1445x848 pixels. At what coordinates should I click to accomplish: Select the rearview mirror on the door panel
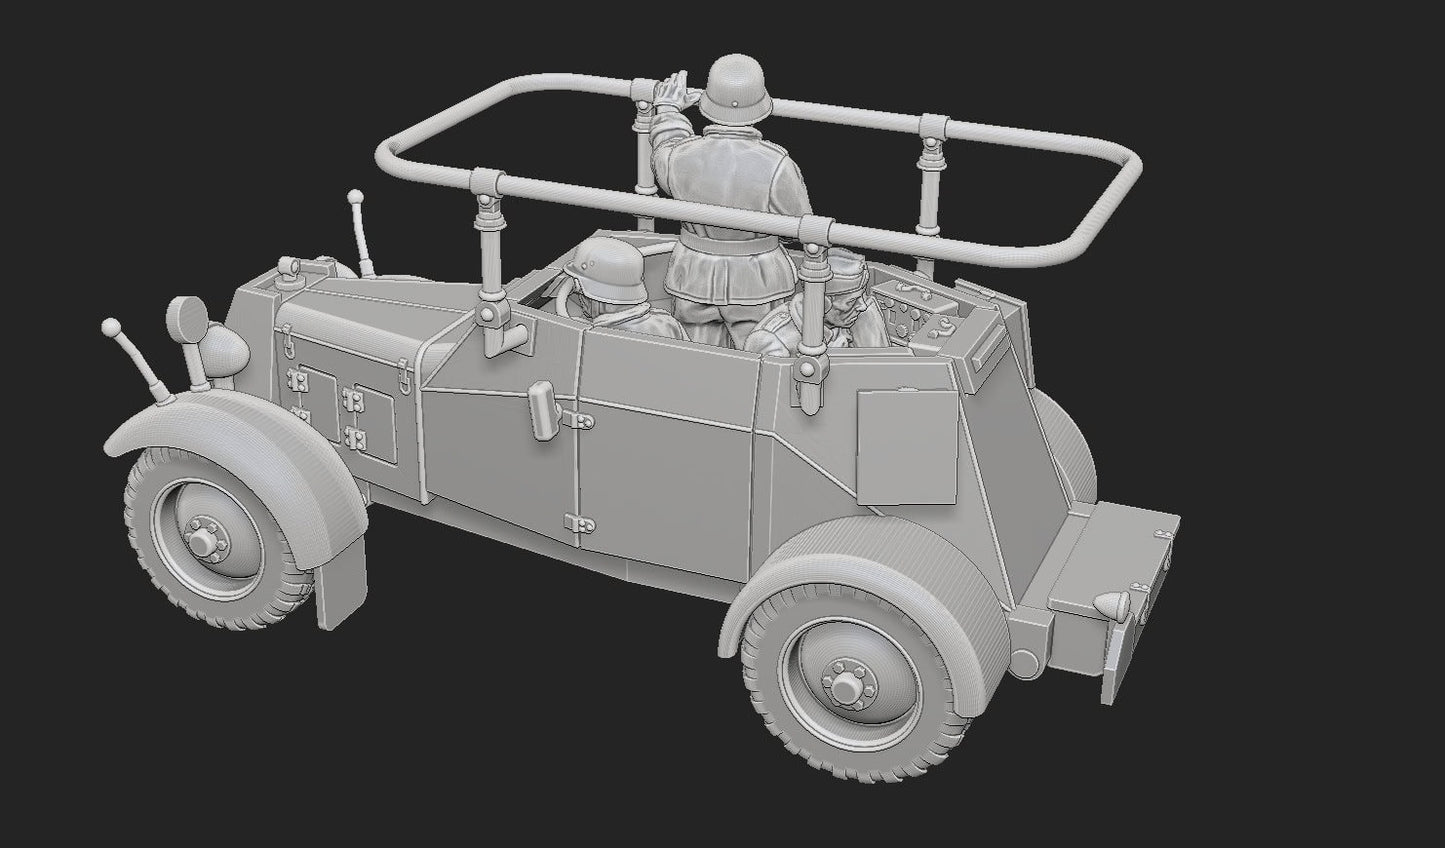[543, 408]
